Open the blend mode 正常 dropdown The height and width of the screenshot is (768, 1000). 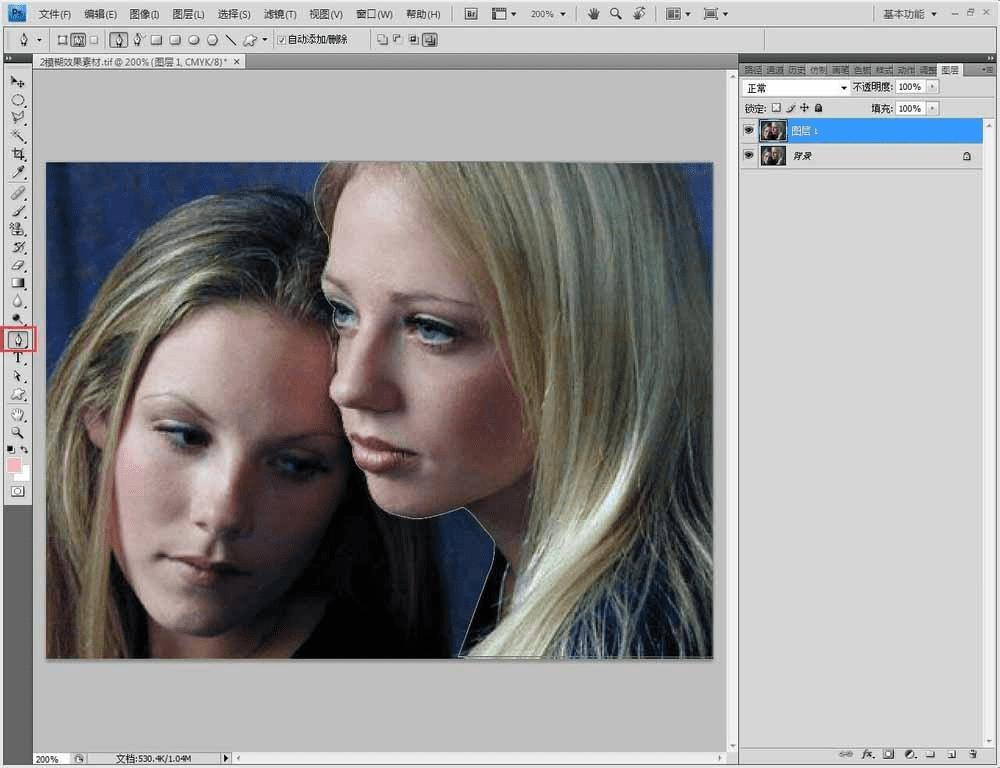coord(796,87)
